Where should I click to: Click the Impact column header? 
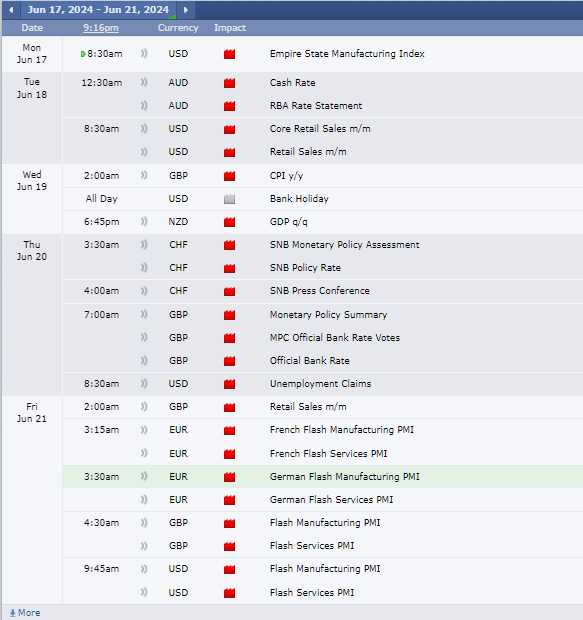pyautogui.click(x=230, y=28)
